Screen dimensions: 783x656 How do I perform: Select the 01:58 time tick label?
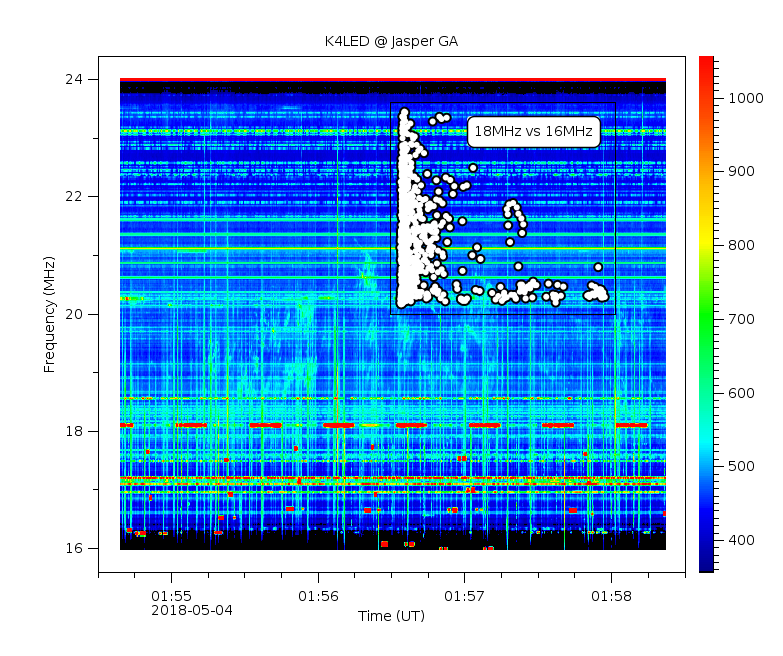(x=611, y=595)
